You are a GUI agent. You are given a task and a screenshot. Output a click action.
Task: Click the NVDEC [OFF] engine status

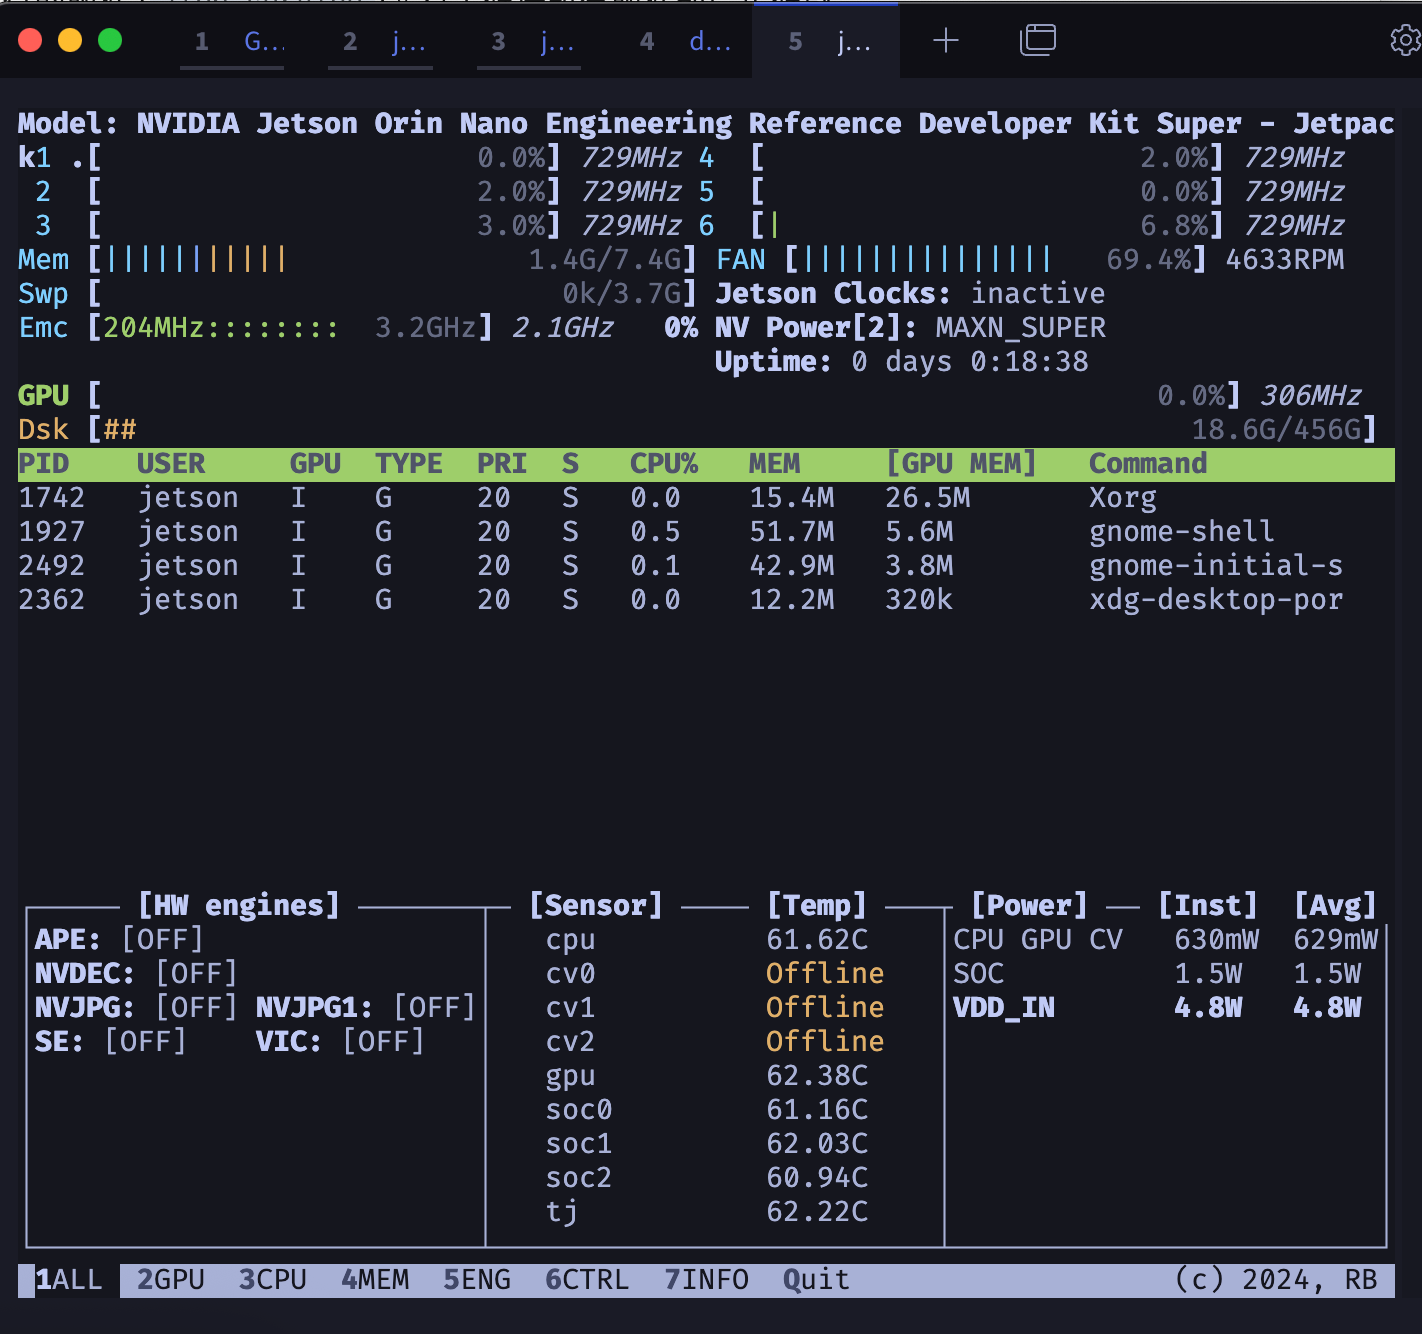pyautogui.click(x=136, y=974)
